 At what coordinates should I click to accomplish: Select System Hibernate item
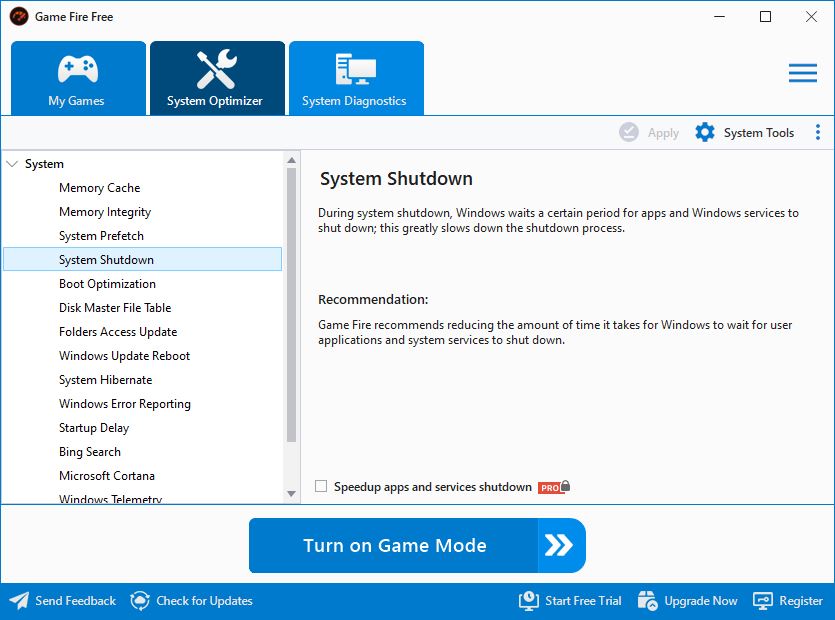[105, 380]
